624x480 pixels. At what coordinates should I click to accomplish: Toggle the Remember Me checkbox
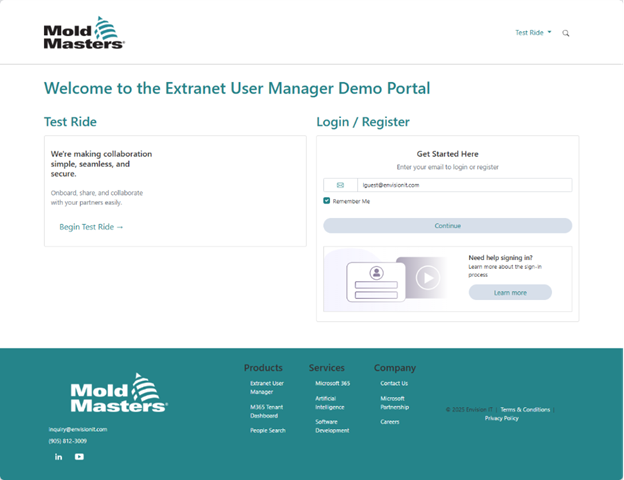[x=327, y=201]
